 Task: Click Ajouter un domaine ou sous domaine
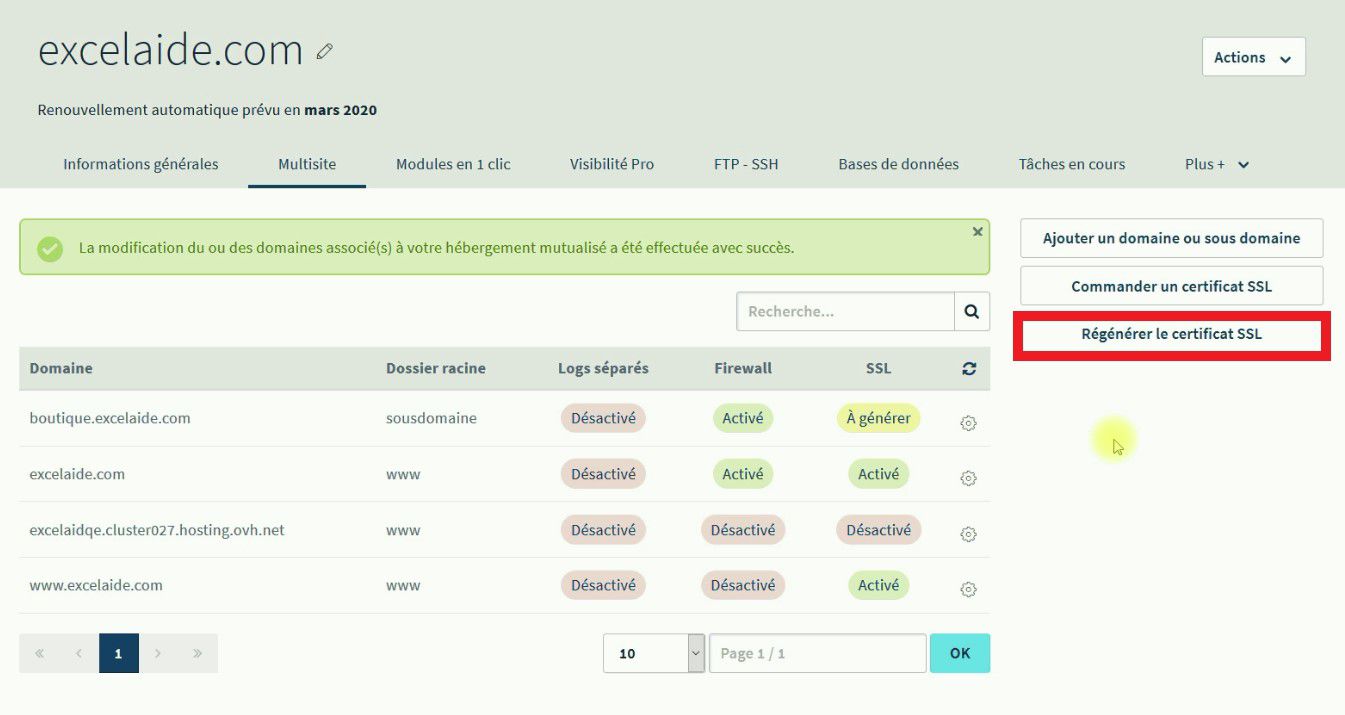pos(1172,238)
